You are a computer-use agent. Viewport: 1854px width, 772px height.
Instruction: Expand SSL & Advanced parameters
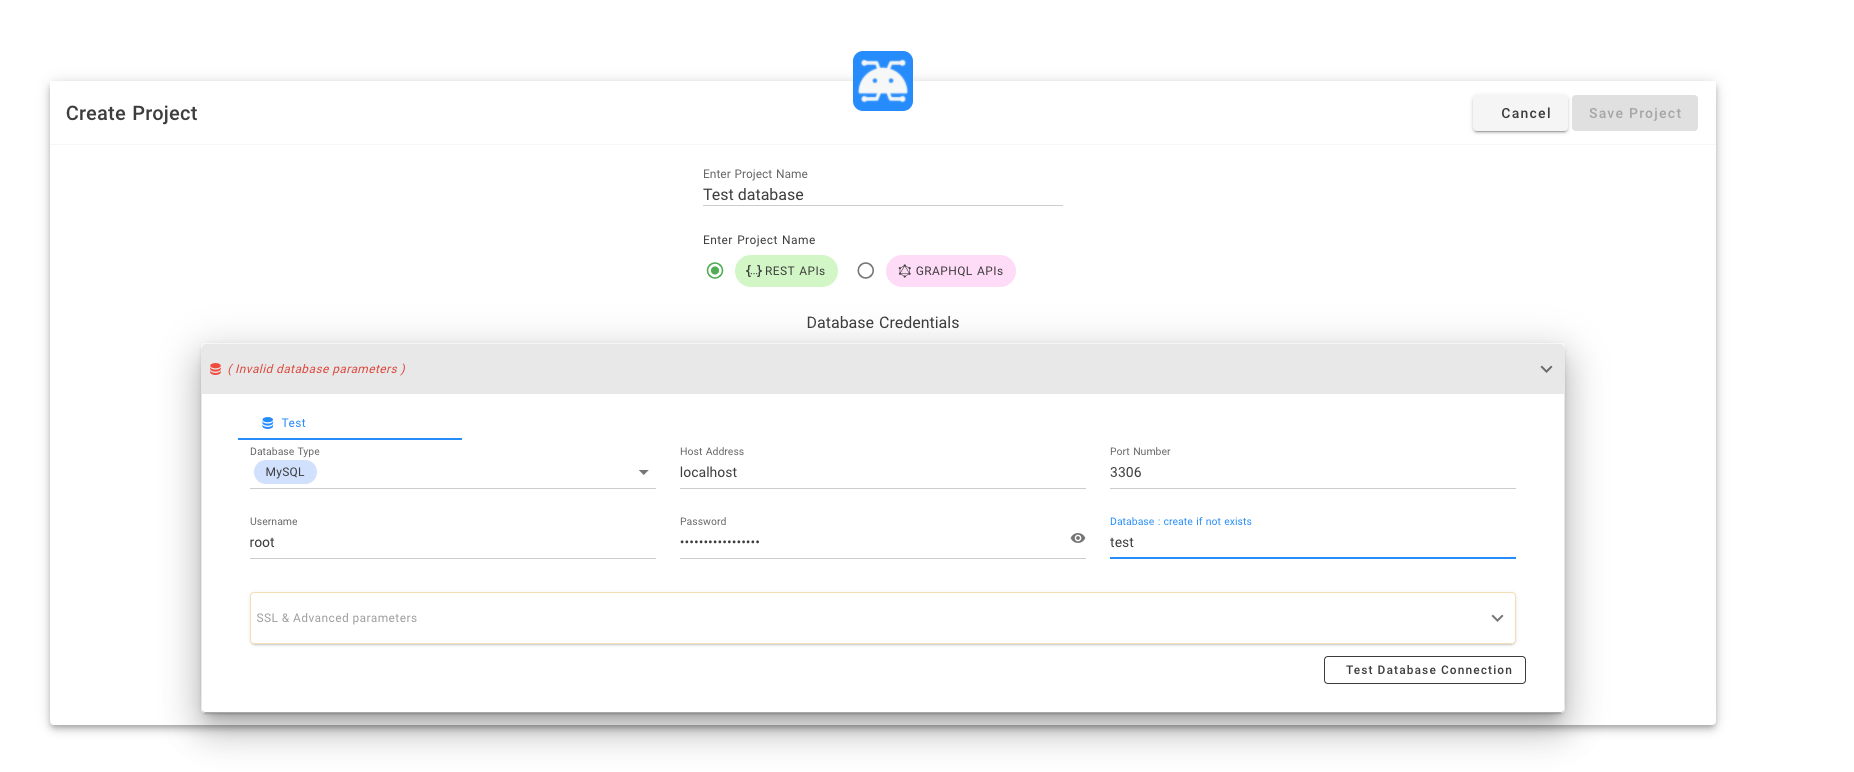click(883, 618)
